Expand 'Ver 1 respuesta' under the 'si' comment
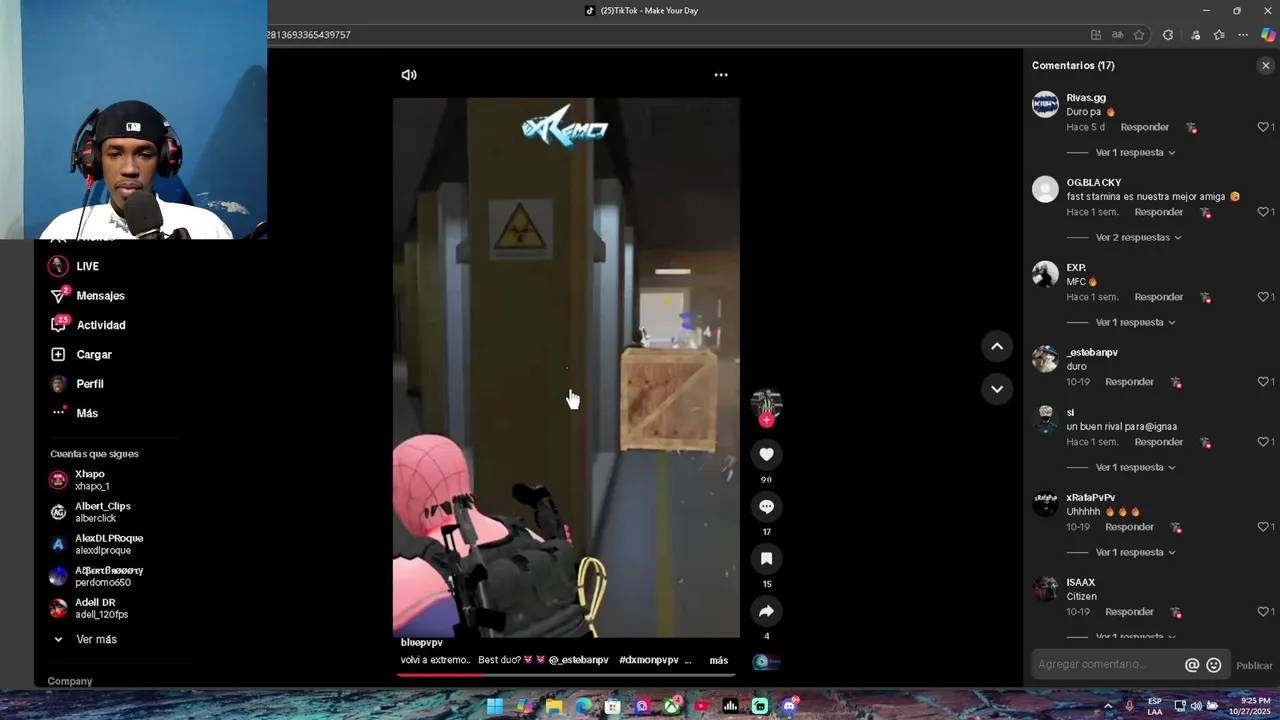The image size is (1280, 720). coord(1135,468)
